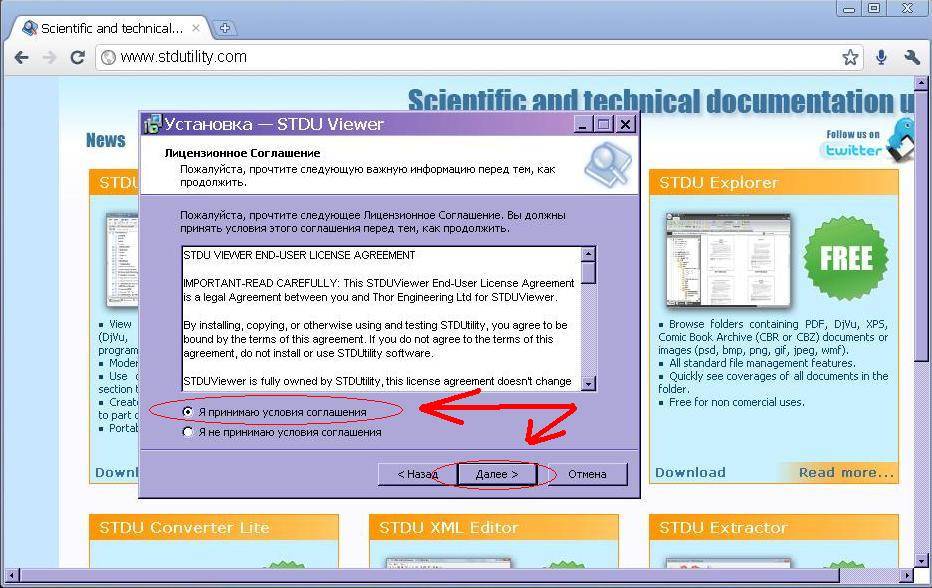Open a new tab with the plus button
The image size is (932, 588).
[x=224, y=27]
